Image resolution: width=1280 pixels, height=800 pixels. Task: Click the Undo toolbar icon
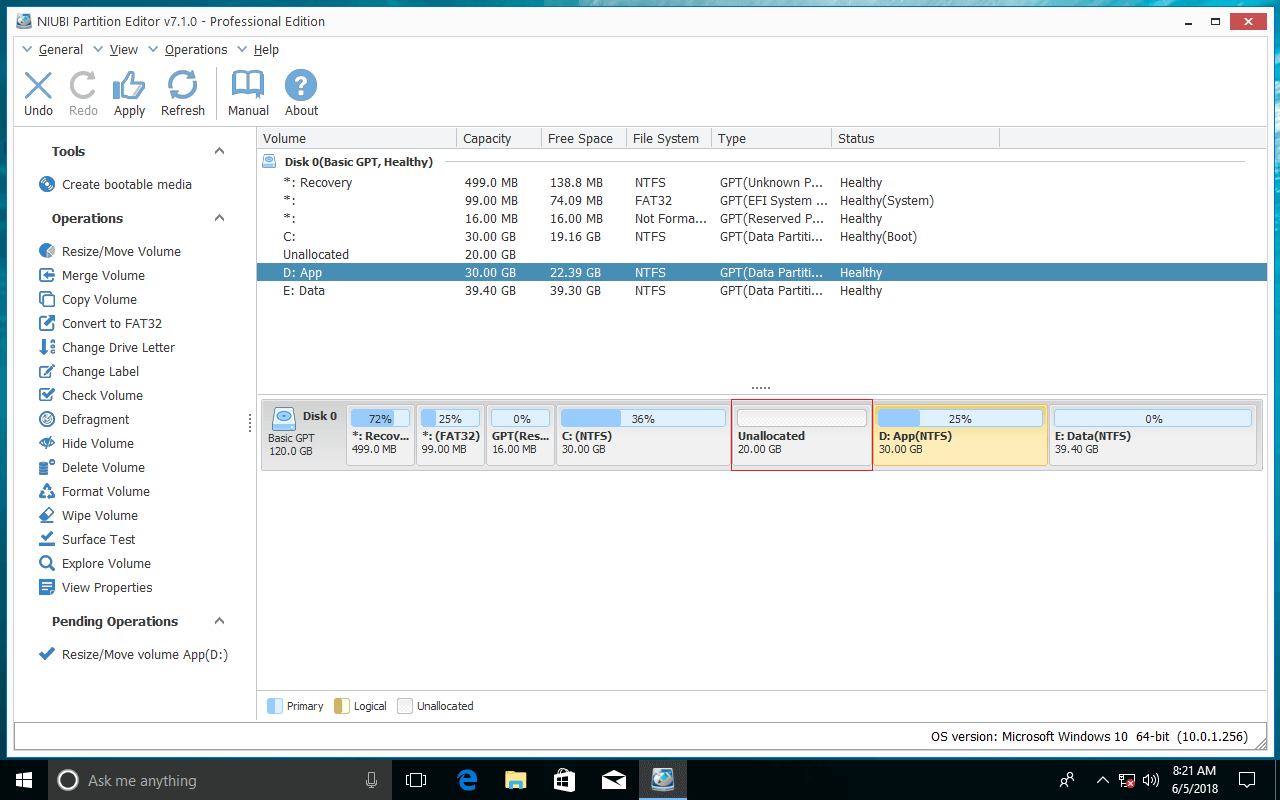(38, 93)
